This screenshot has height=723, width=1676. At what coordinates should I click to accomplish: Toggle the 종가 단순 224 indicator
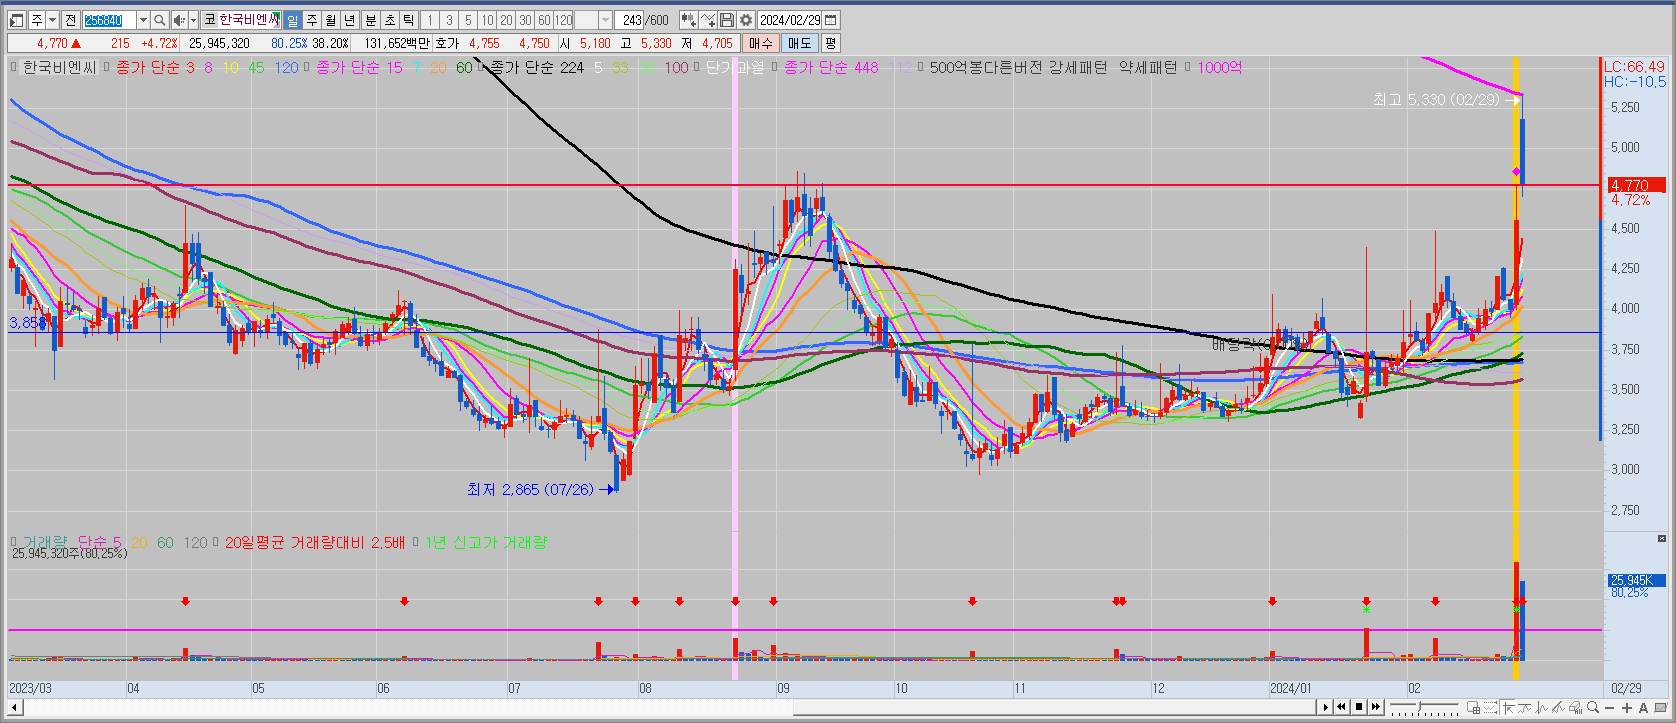click(482, 67)
